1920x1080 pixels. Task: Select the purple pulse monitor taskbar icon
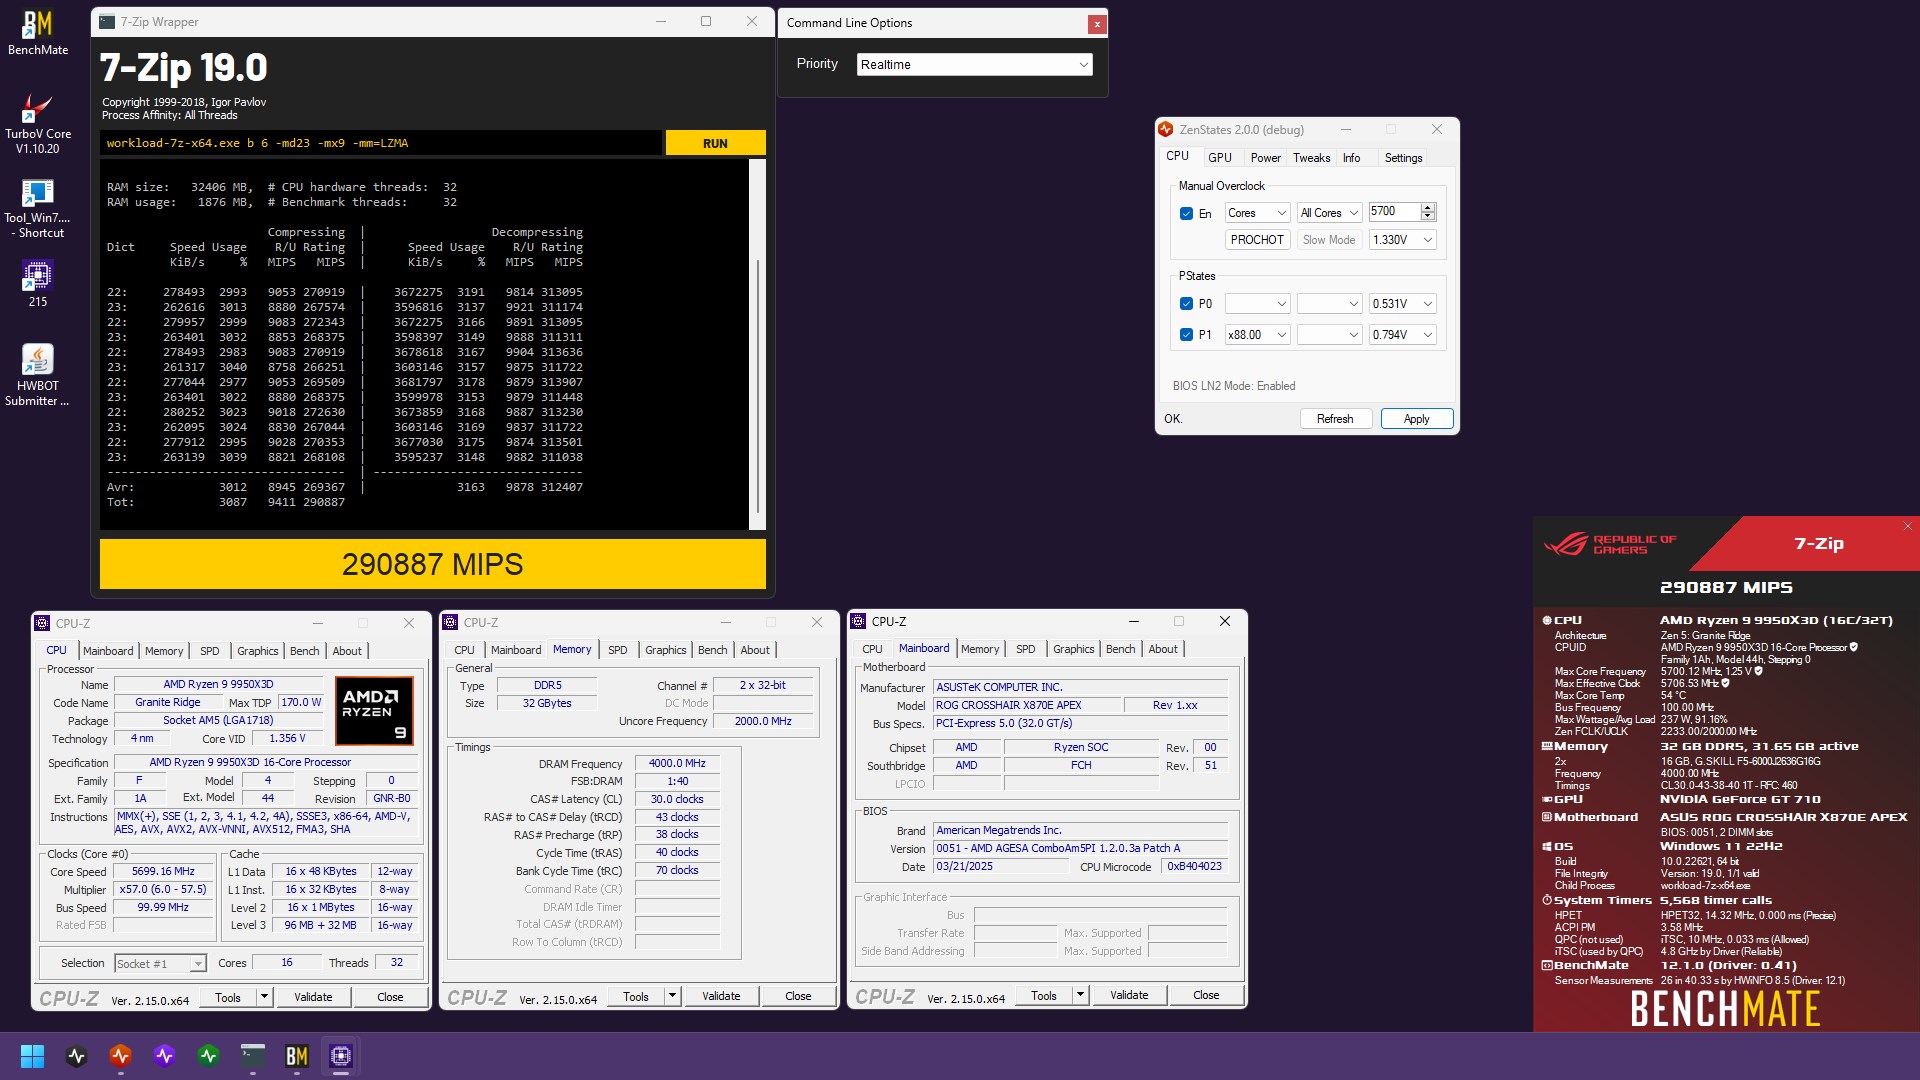[x=165, y=1056]
